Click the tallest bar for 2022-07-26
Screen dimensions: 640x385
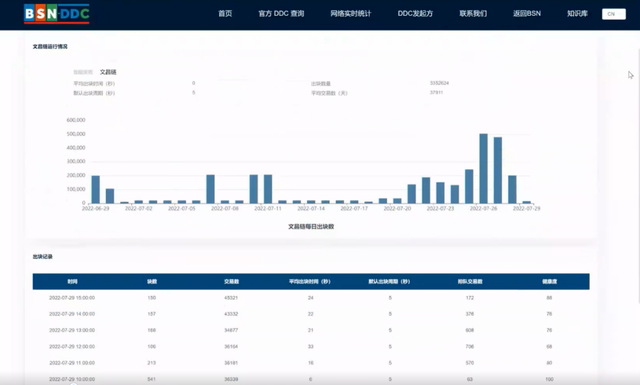(483, 168)
